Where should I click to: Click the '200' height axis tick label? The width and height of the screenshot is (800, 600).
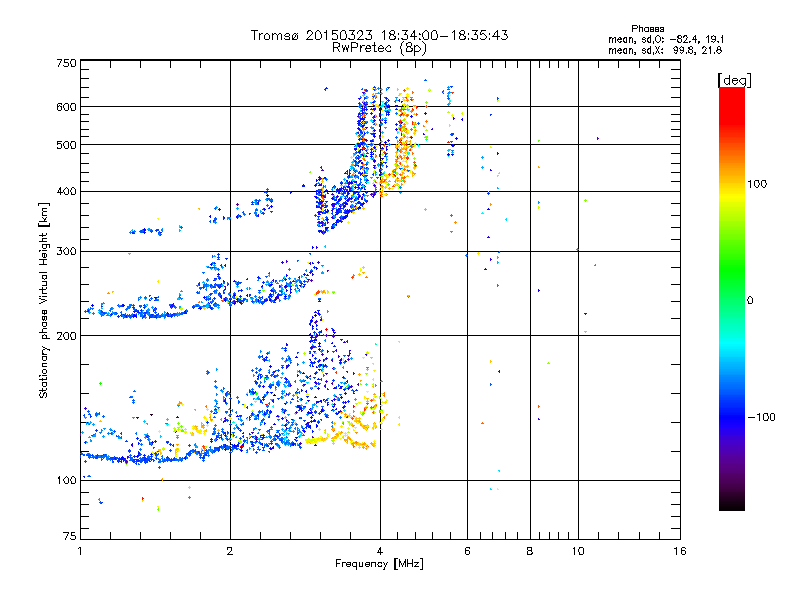tap(66, 336)
